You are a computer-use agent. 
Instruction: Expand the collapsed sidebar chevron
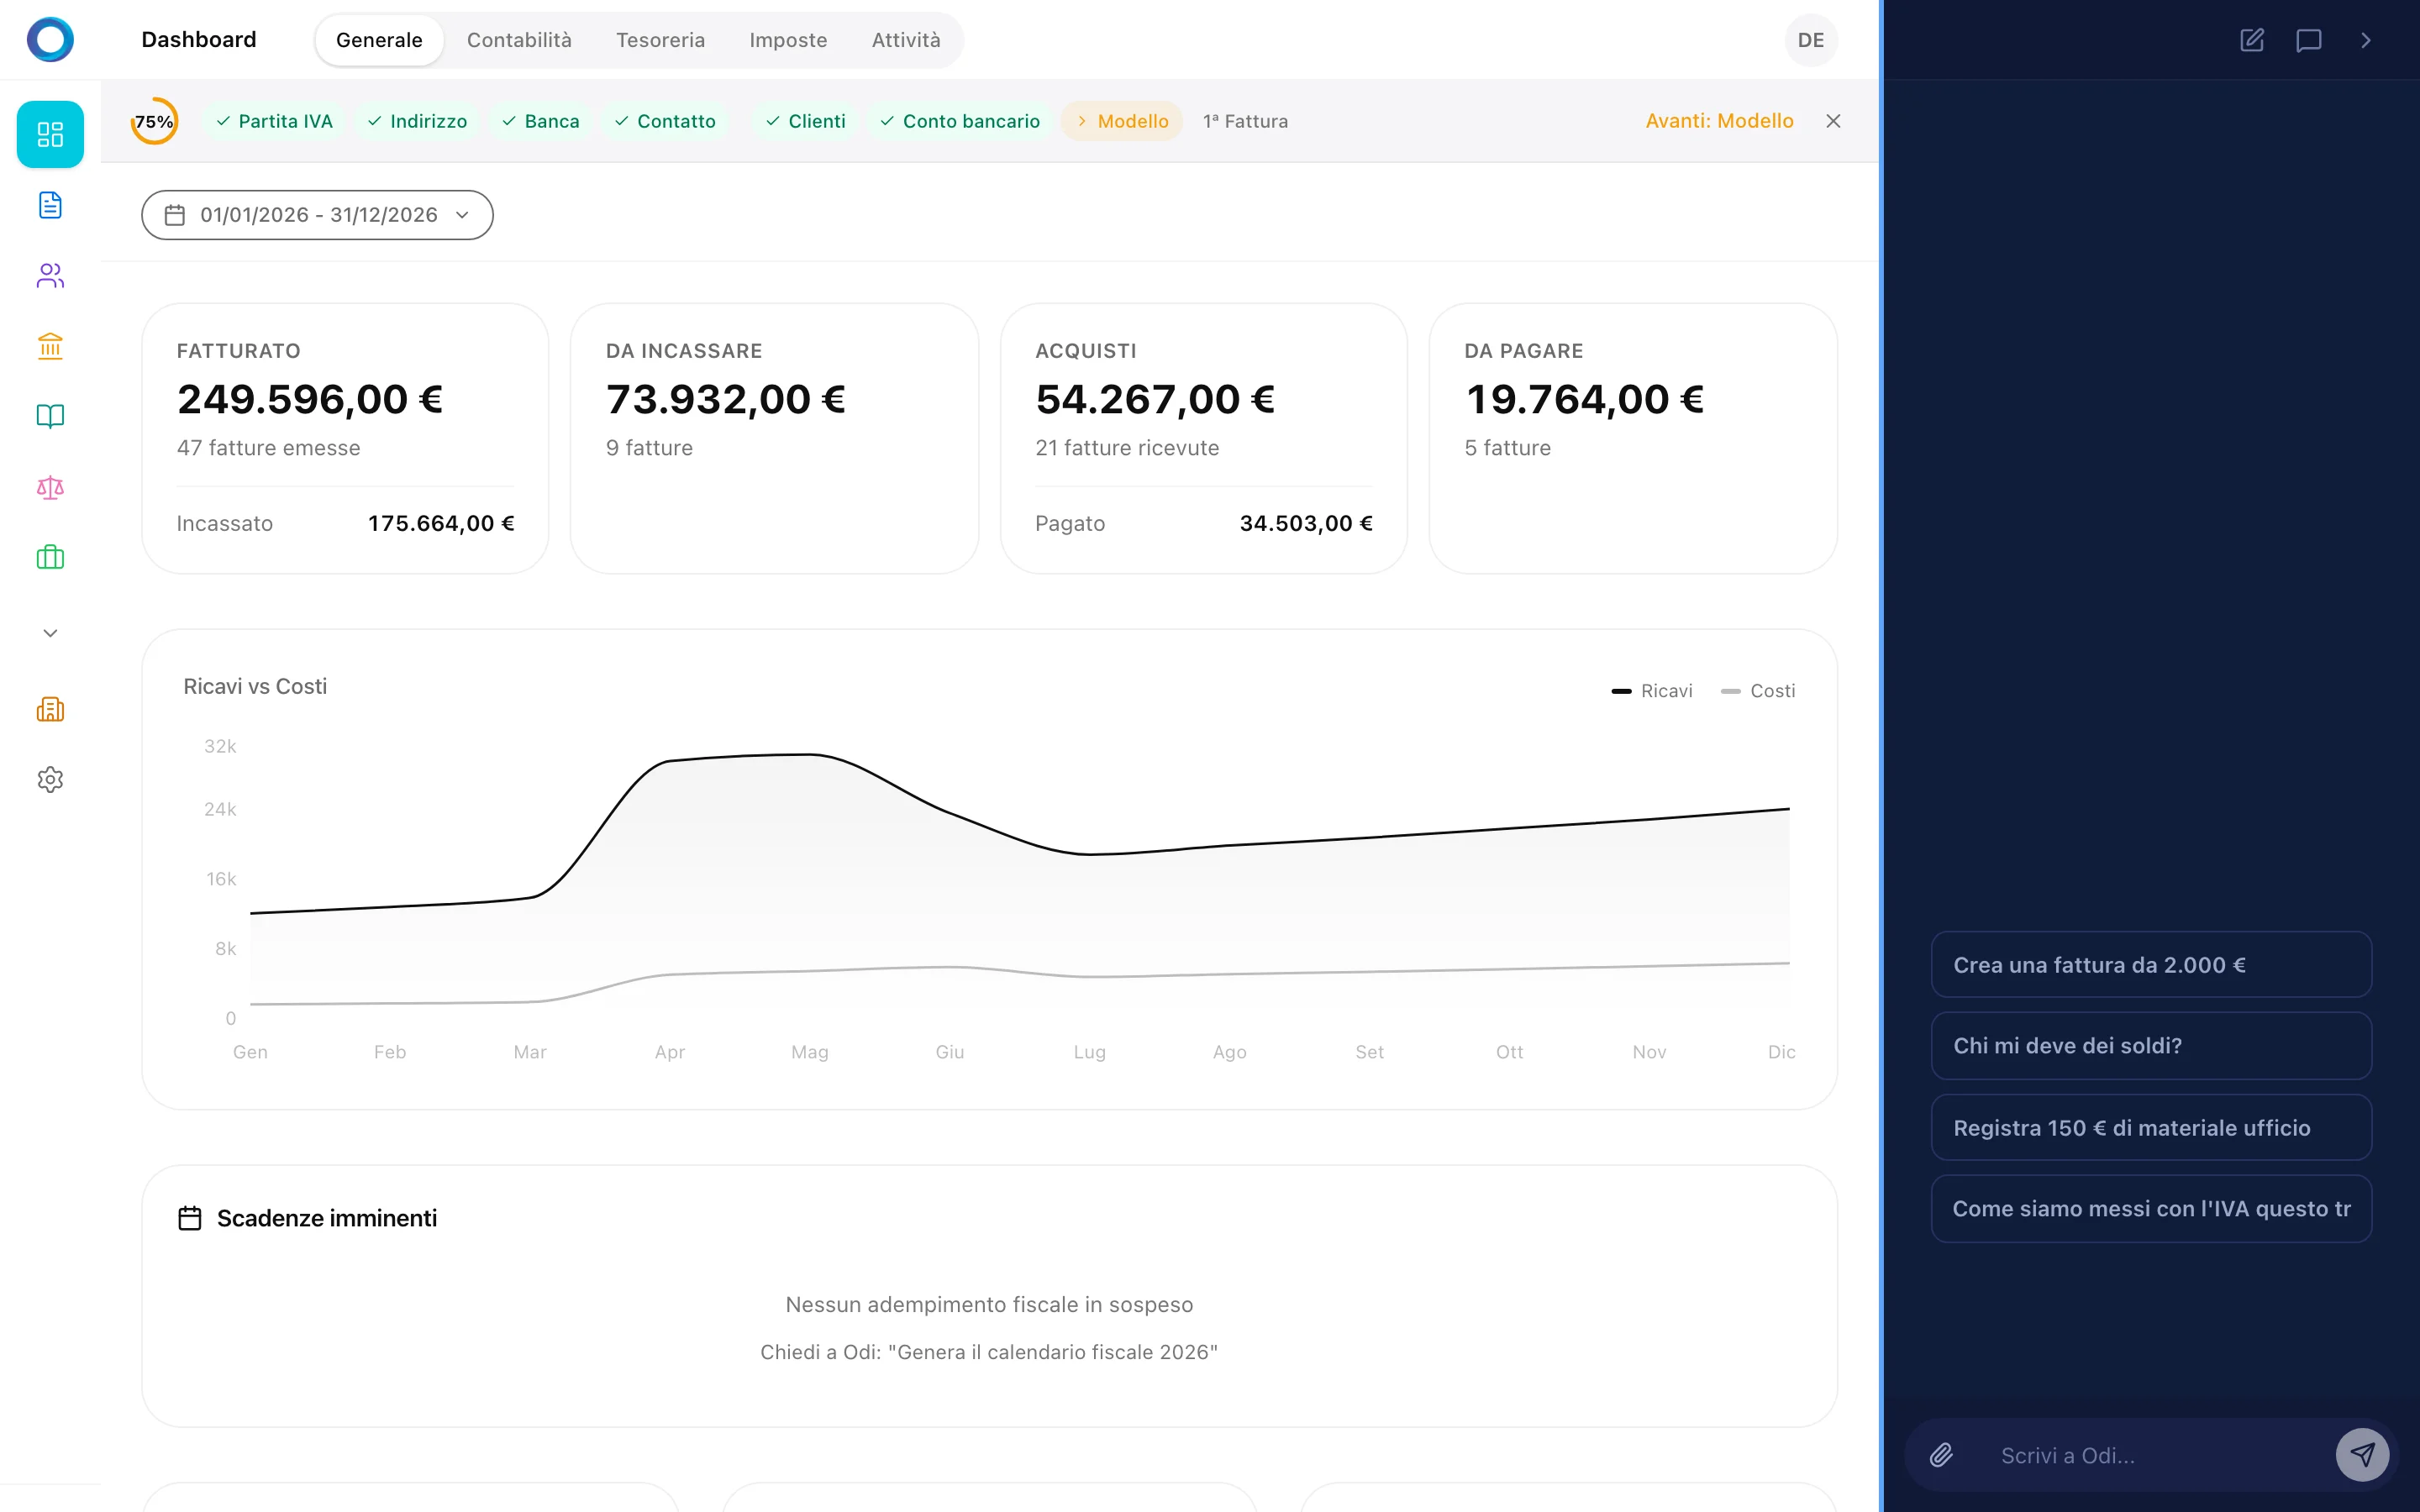50,632
